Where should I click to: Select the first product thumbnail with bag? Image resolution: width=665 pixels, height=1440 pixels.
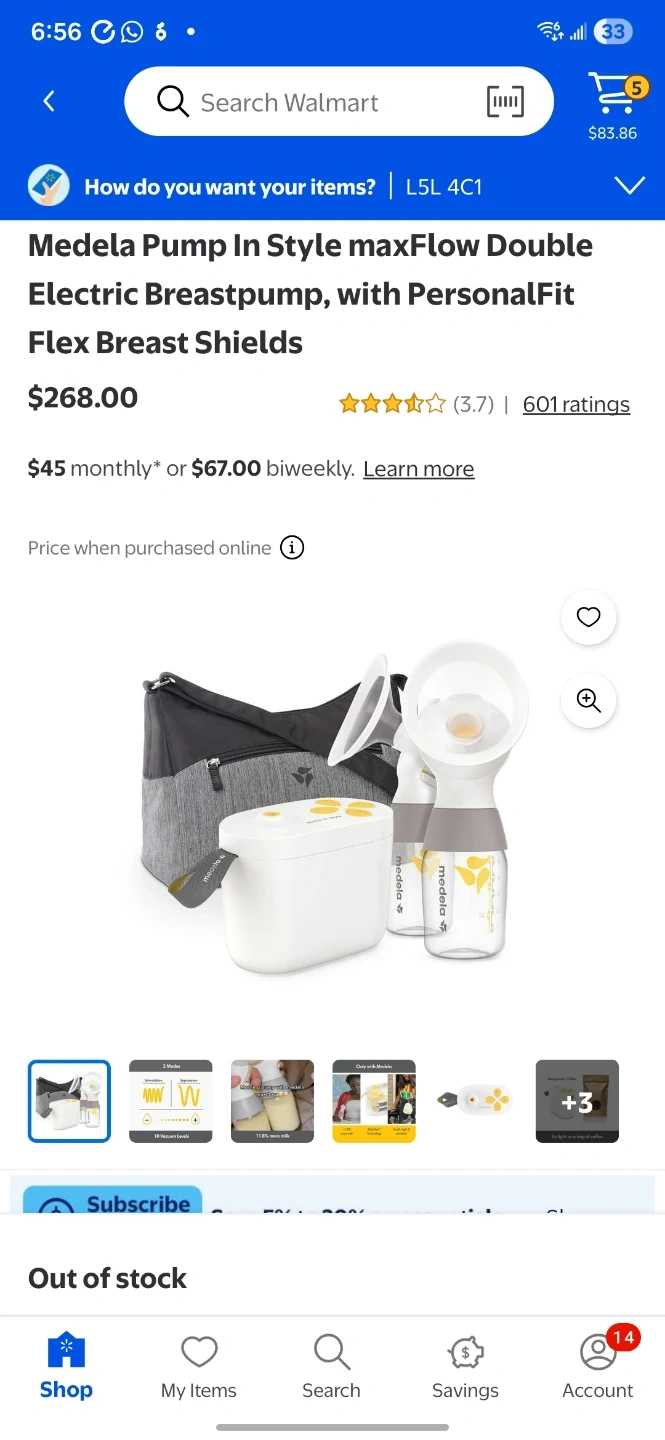pos(69,1101)
